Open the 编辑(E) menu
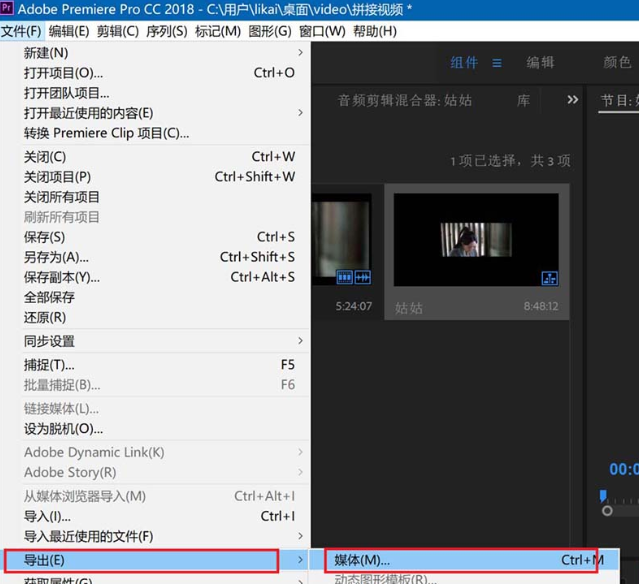Screen dimensions: 639x585 pos(69,31)
